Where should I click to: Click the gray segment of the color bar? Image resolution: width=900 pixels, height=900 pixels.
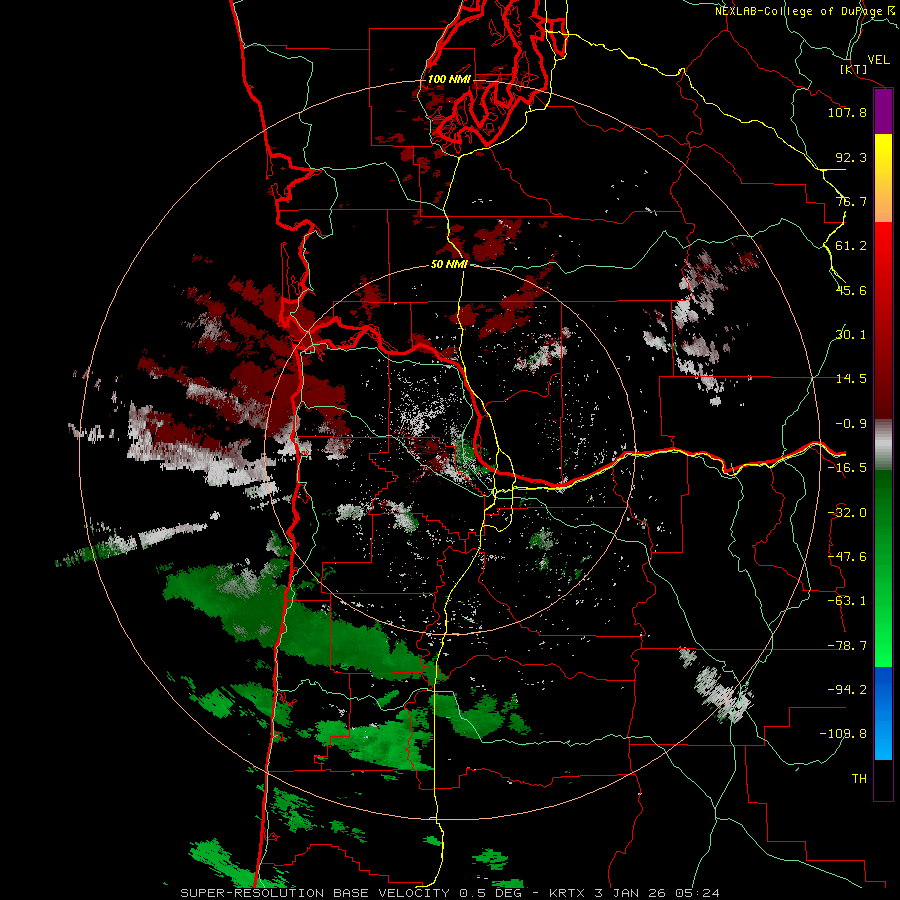click(x=883, y=445)
